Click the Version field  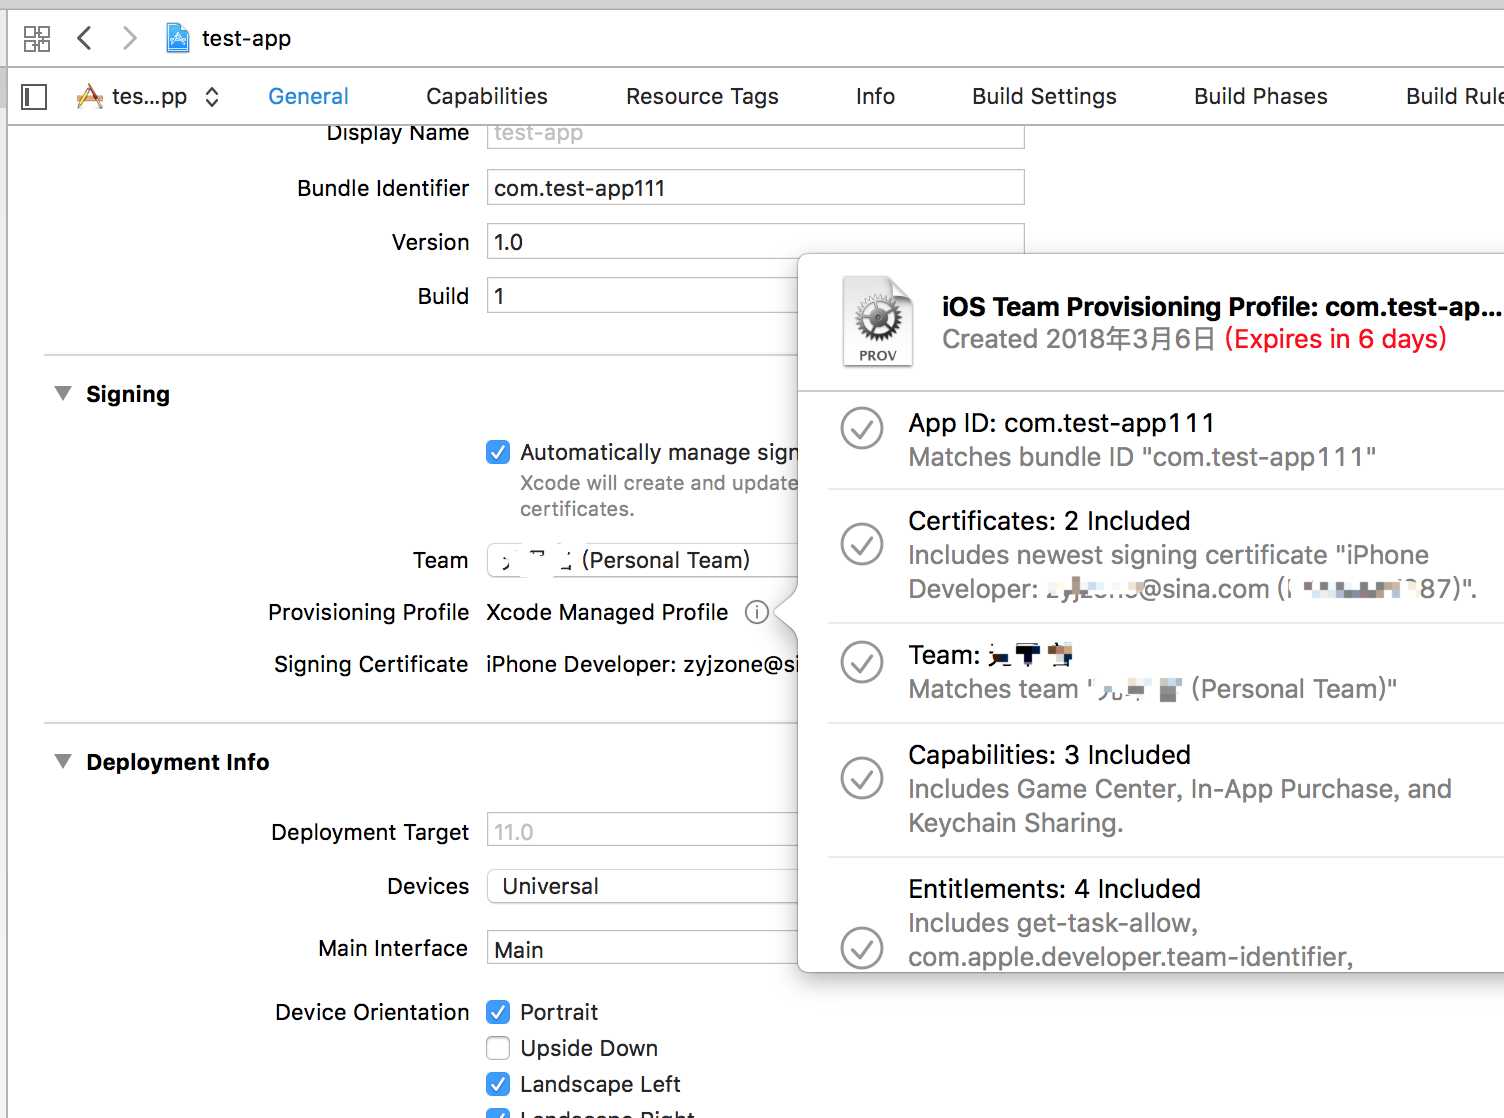point(755,240)
